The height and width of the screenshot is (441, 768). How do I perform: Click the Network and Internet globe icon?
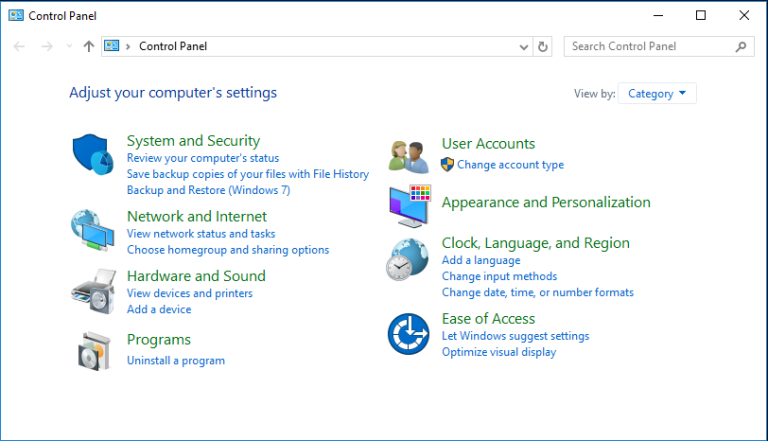tap(93, 230)
